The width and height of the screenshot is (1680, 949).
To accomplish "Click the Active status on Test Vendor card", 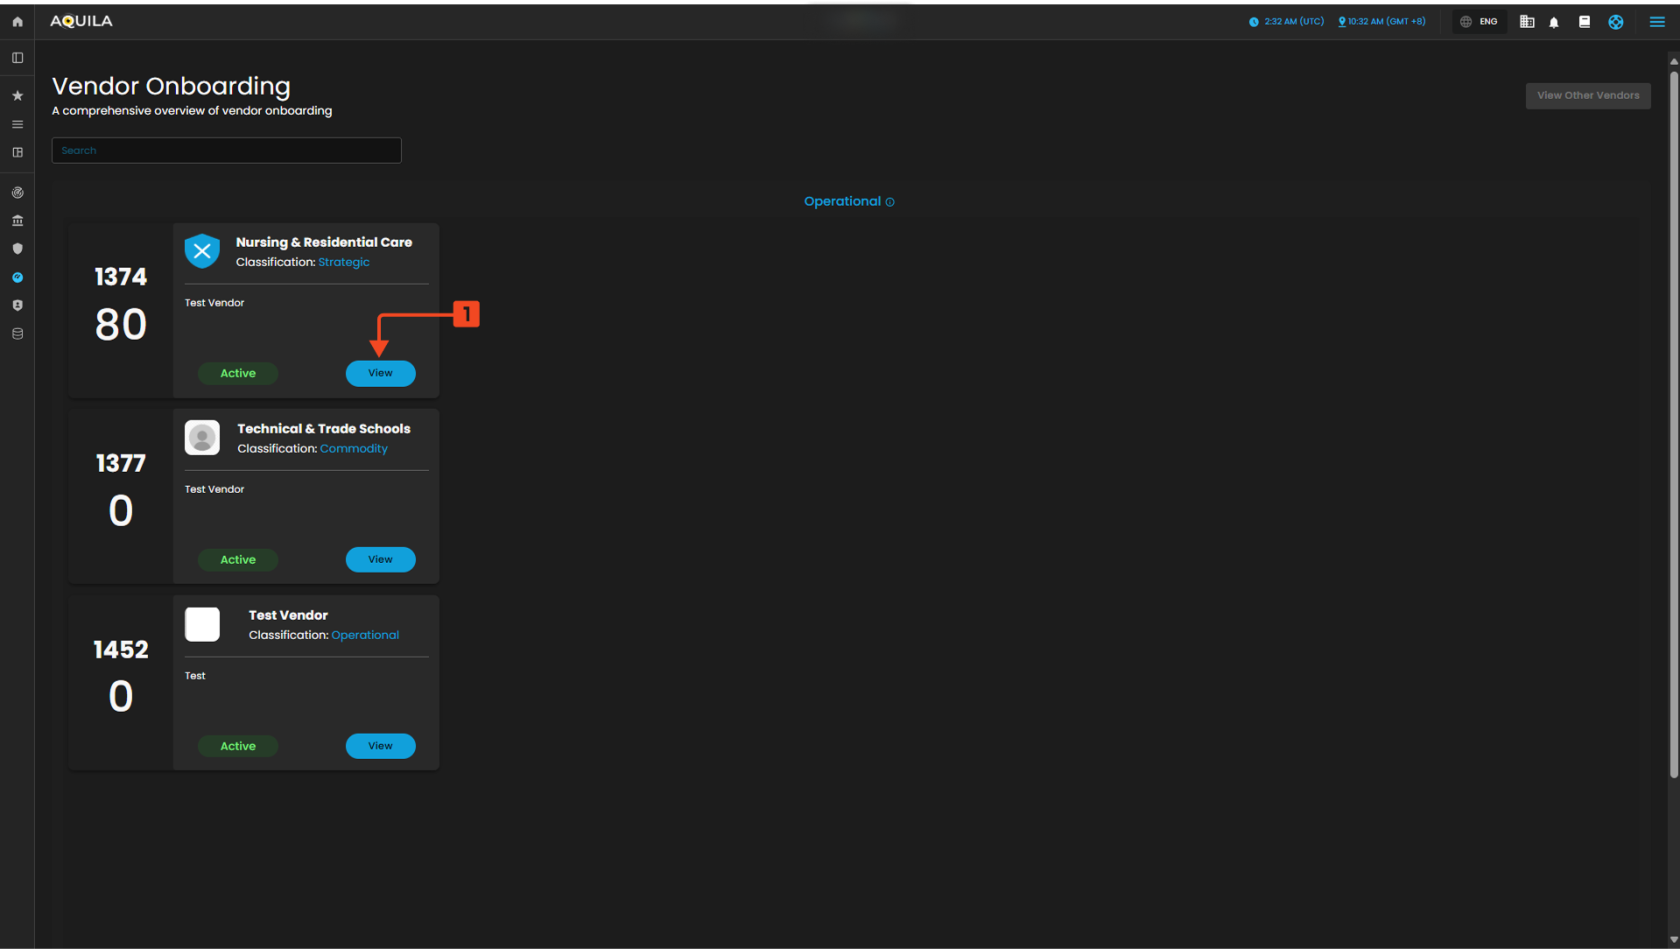I will pos(238,746).
